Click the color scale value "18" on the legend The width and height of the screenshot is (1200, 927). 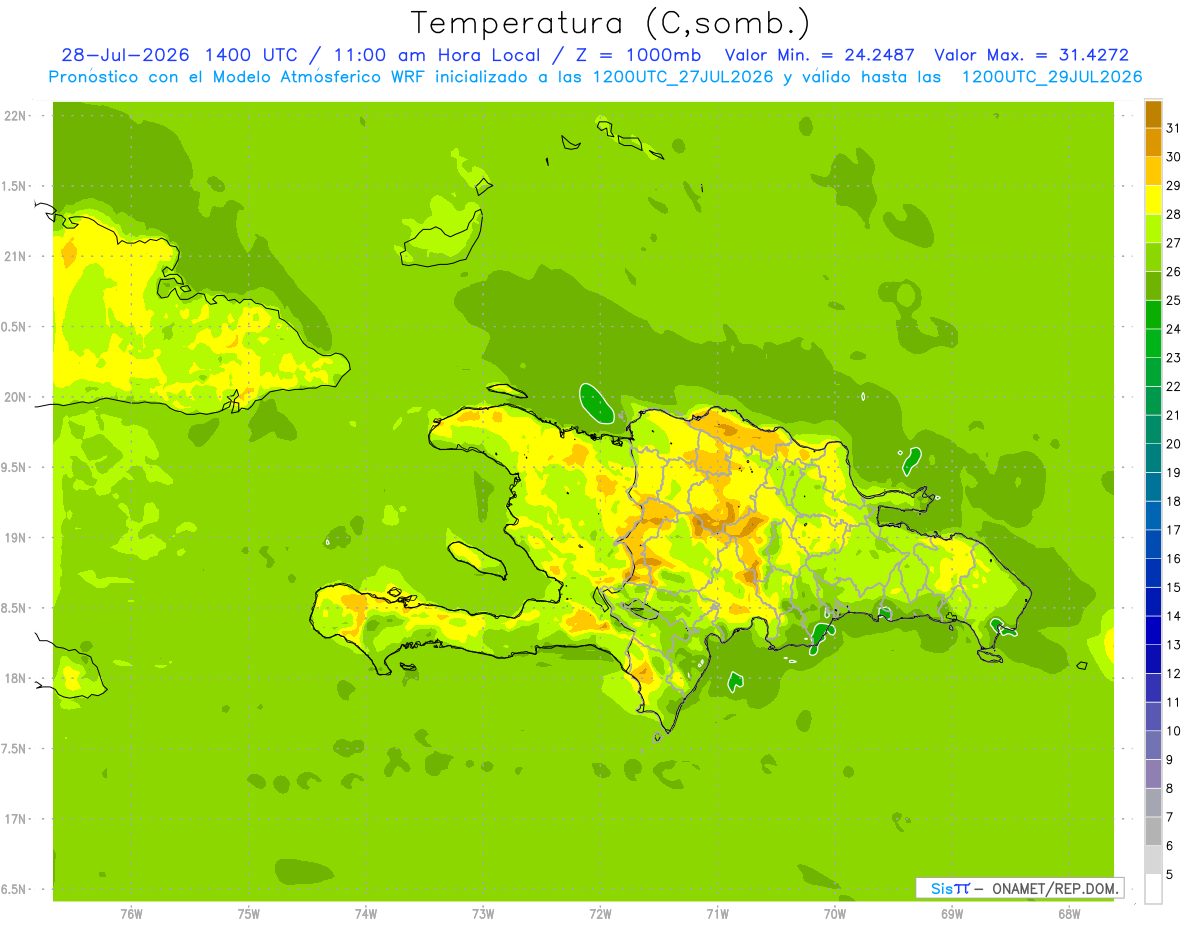(x=1174, y=501)
